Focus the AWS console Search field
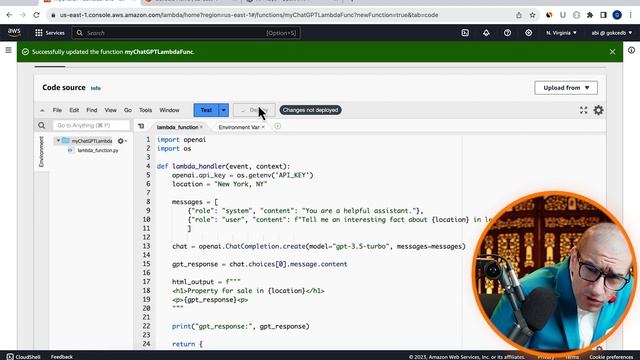The height and width of the screenshot is (360, 640). coord(186,33)
